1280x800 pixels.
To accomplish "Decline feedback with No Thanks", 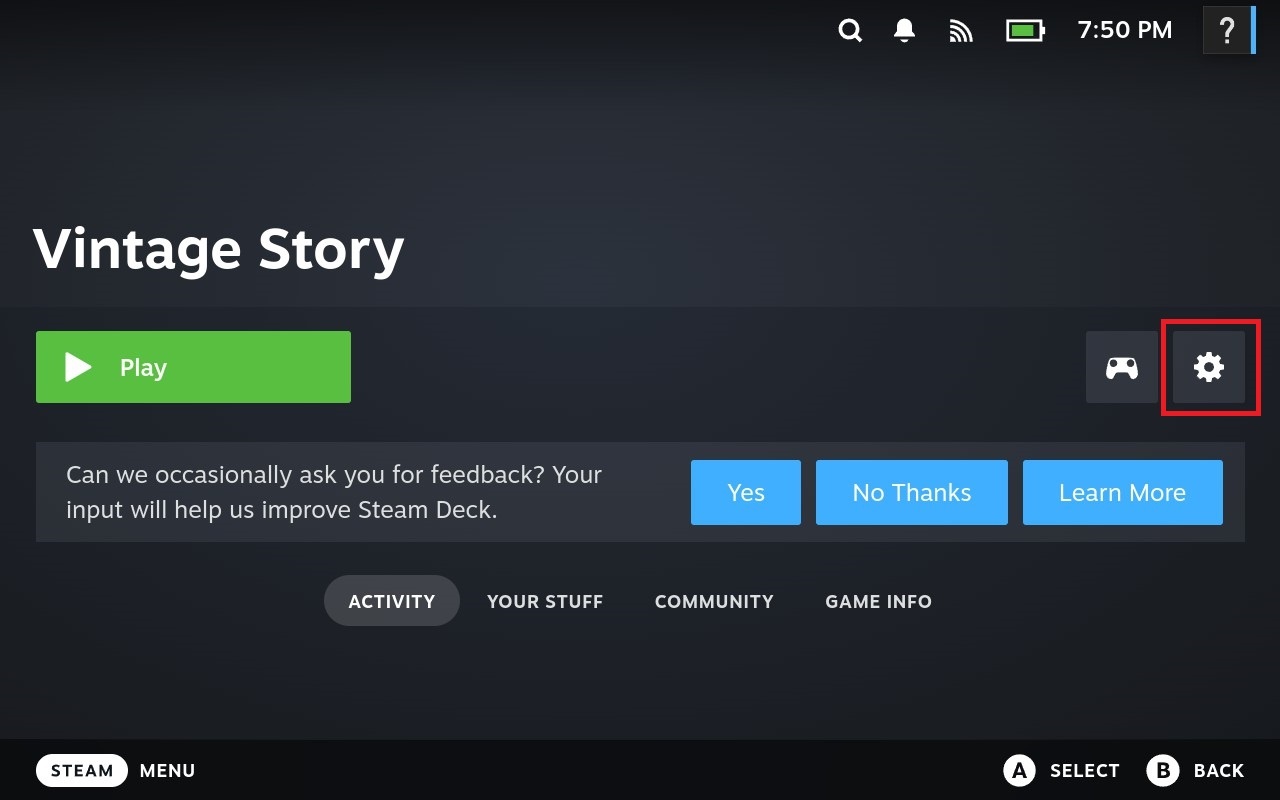I will coord(911,493).
